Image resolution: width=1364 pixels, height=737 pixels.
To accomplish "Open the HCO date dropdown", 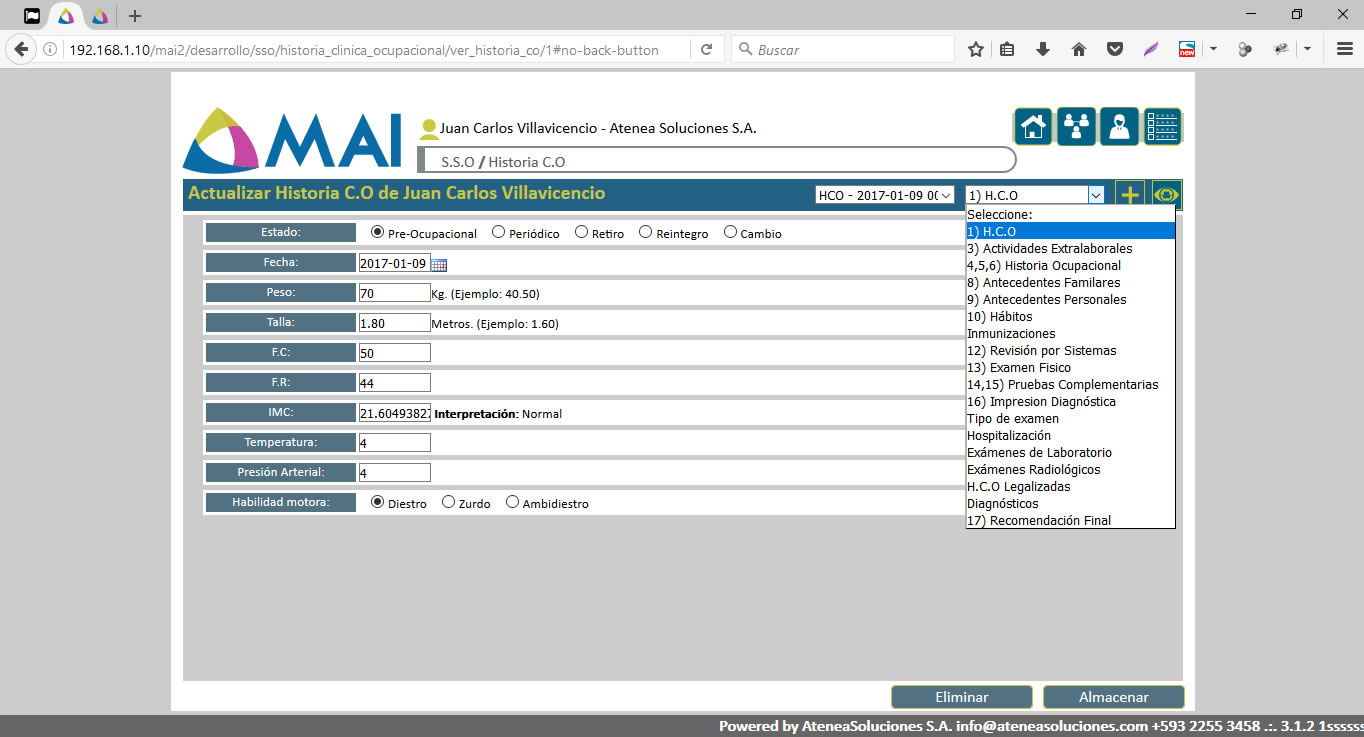I will click(x=885, y=195).
